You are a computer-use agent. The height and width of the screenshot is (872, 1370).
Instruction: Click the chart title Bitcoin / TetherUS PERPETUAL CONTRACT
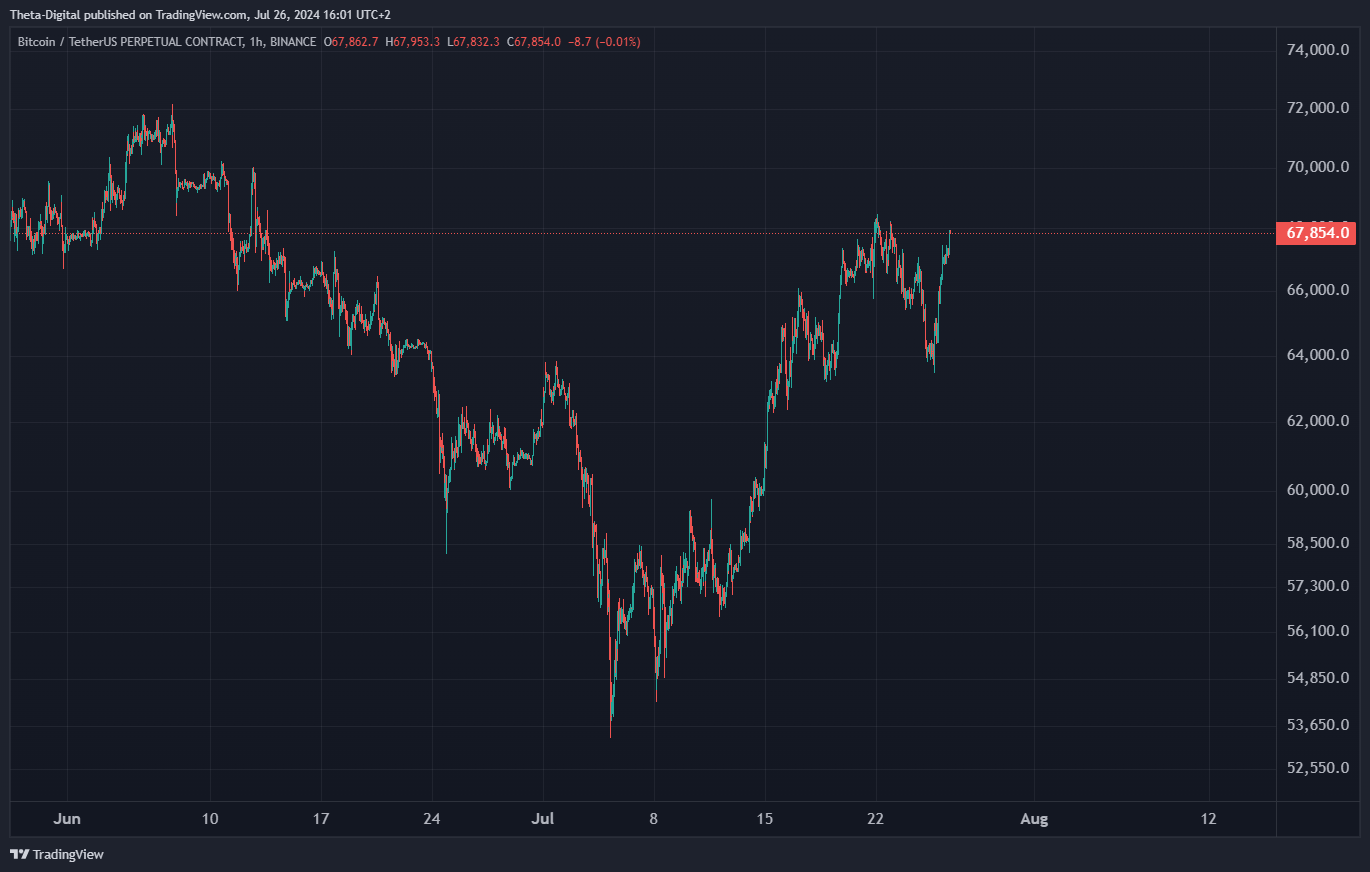coord(130,42)
